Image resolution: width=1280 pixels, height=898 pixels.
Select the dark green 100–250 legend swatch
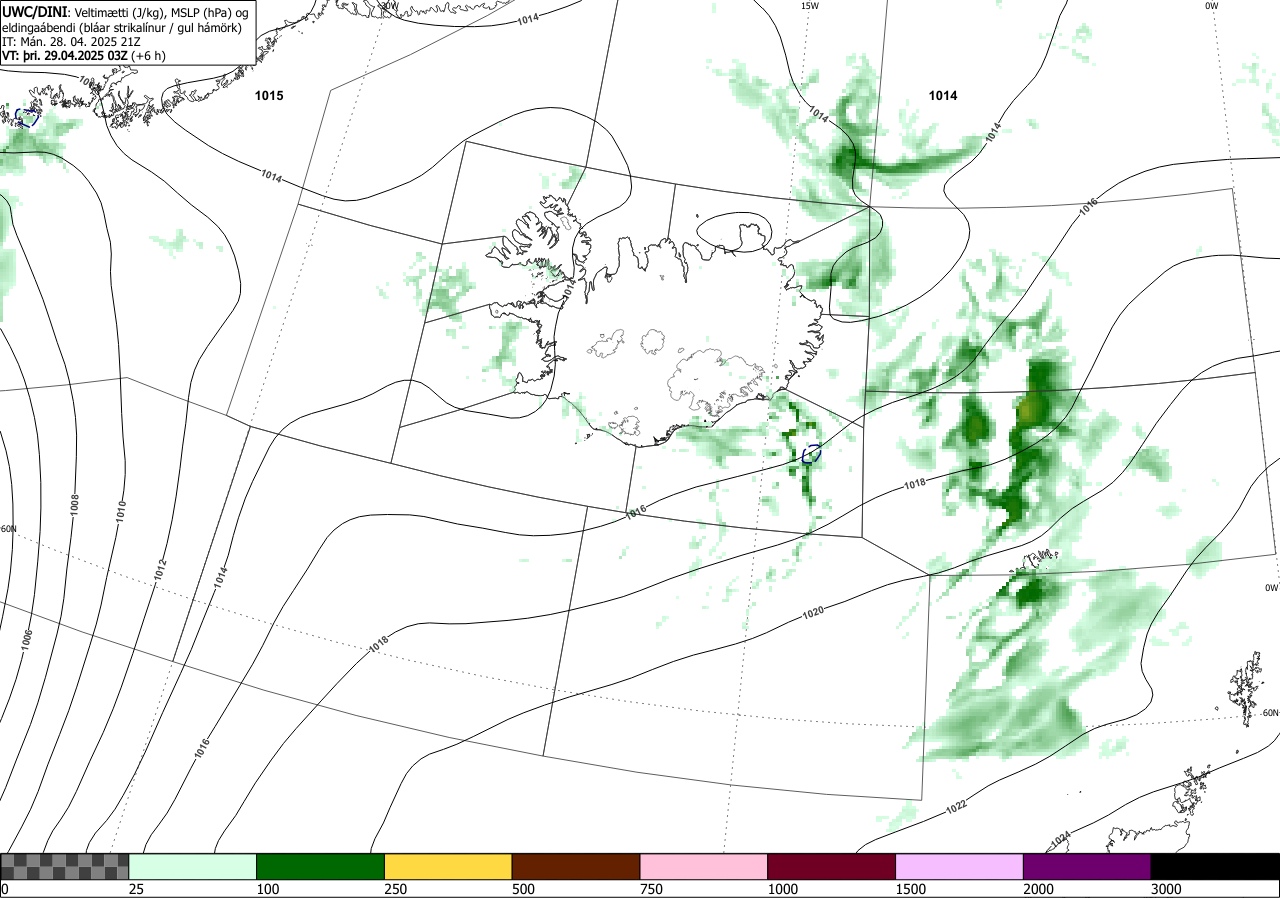pos(321,866)
